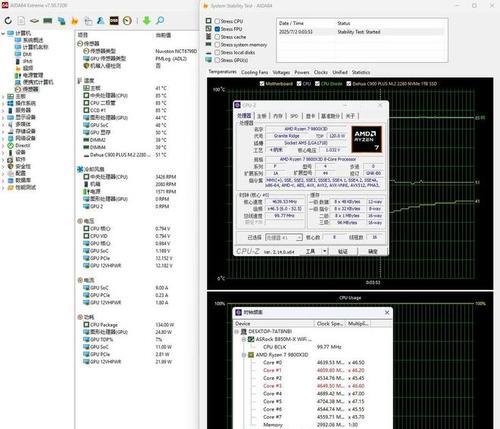Toggle Stress local disks checkbox

point(217,52)
